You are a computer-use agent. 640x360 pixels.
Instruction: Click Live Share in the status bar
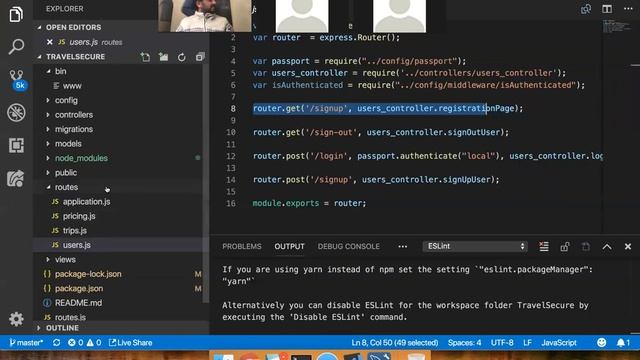click(131, 342)
